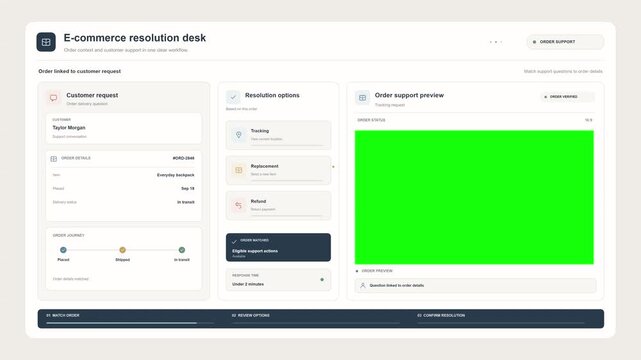
Task: Click the person icon beside Question linked
Action: (x=363, y=286)
